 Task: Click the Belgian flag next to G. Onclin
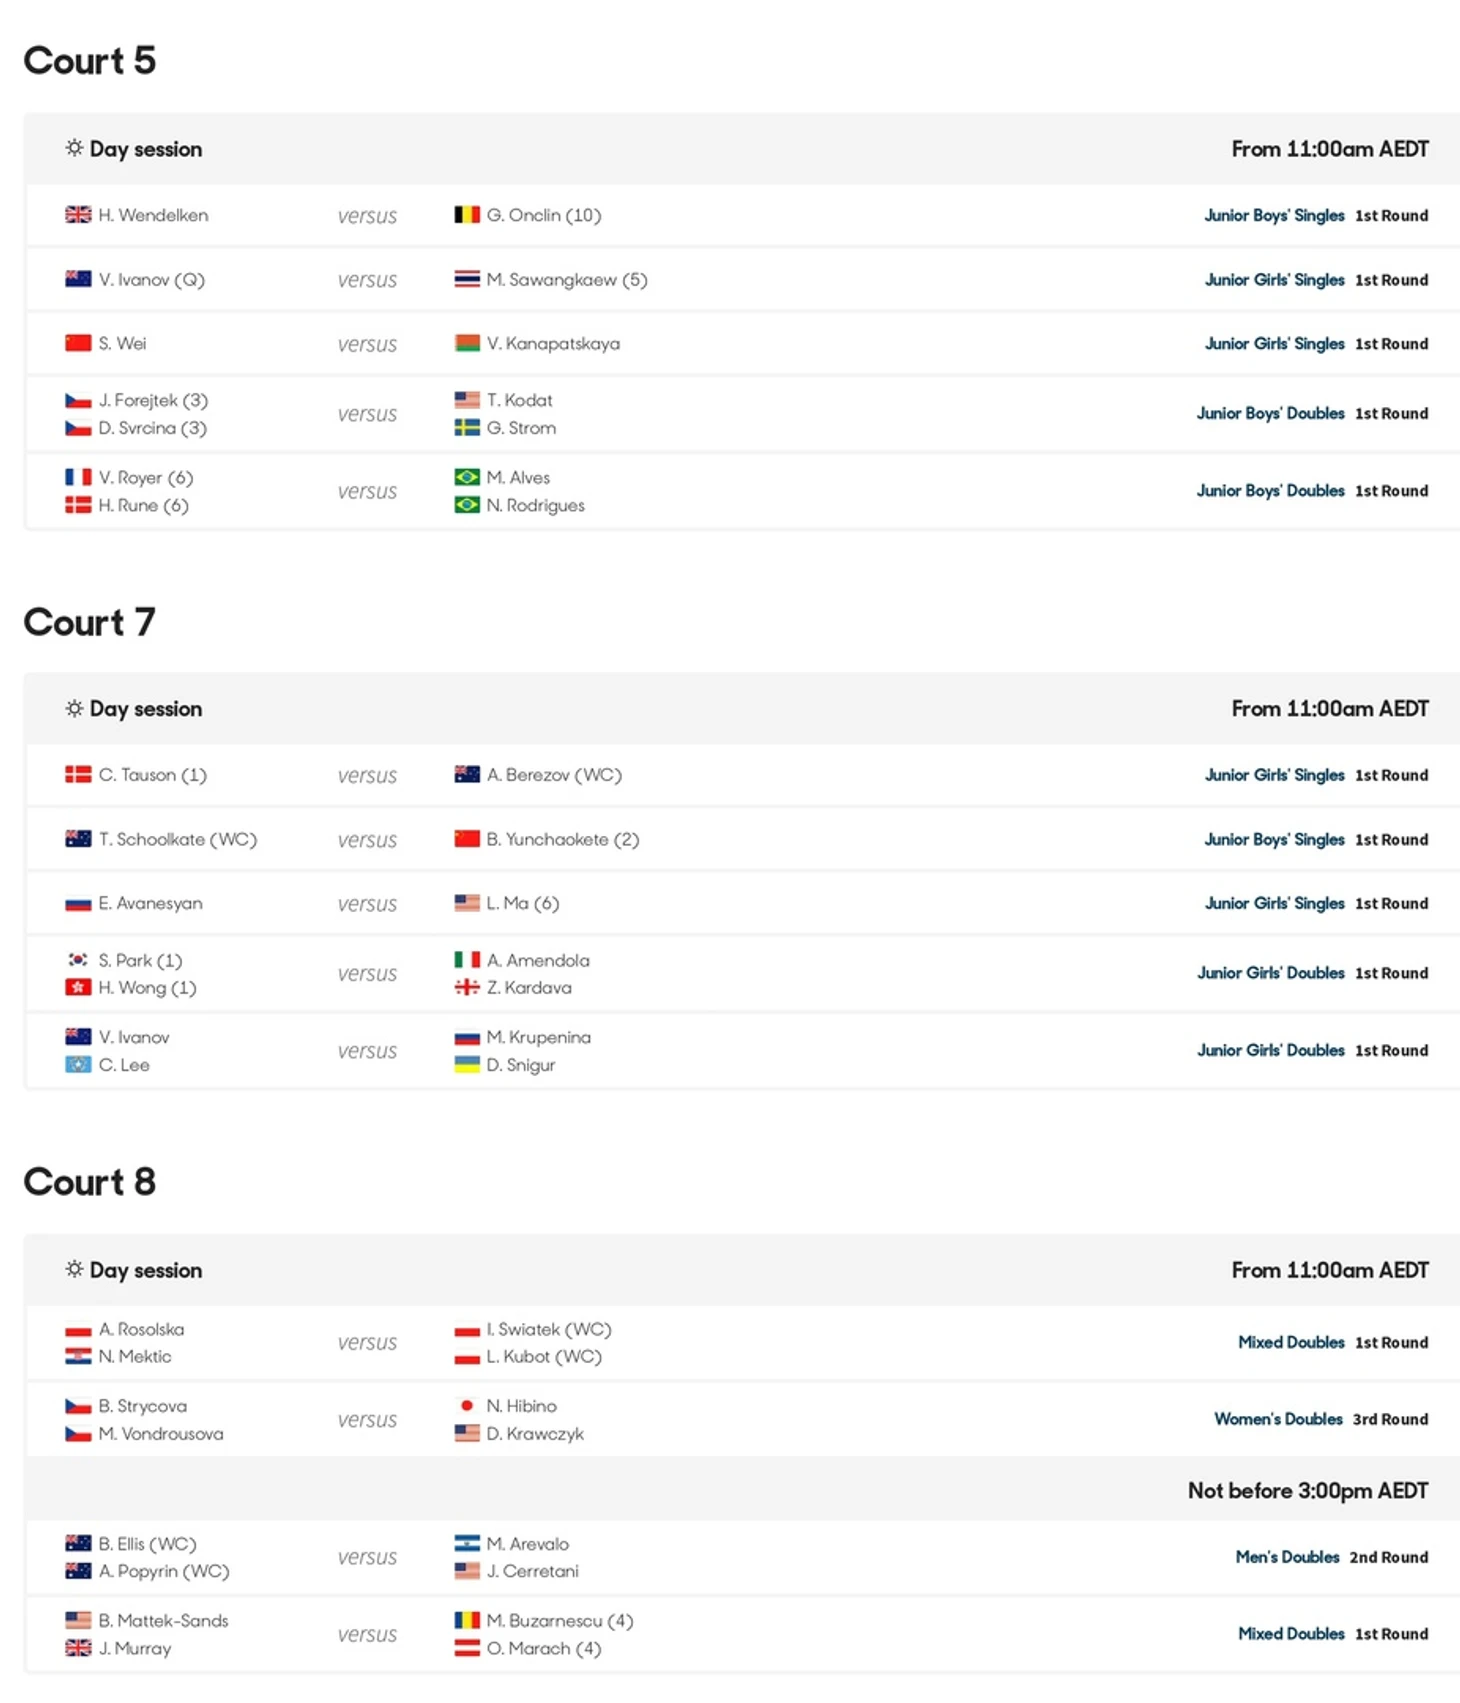pyautogui.click(x=466, y=215)
